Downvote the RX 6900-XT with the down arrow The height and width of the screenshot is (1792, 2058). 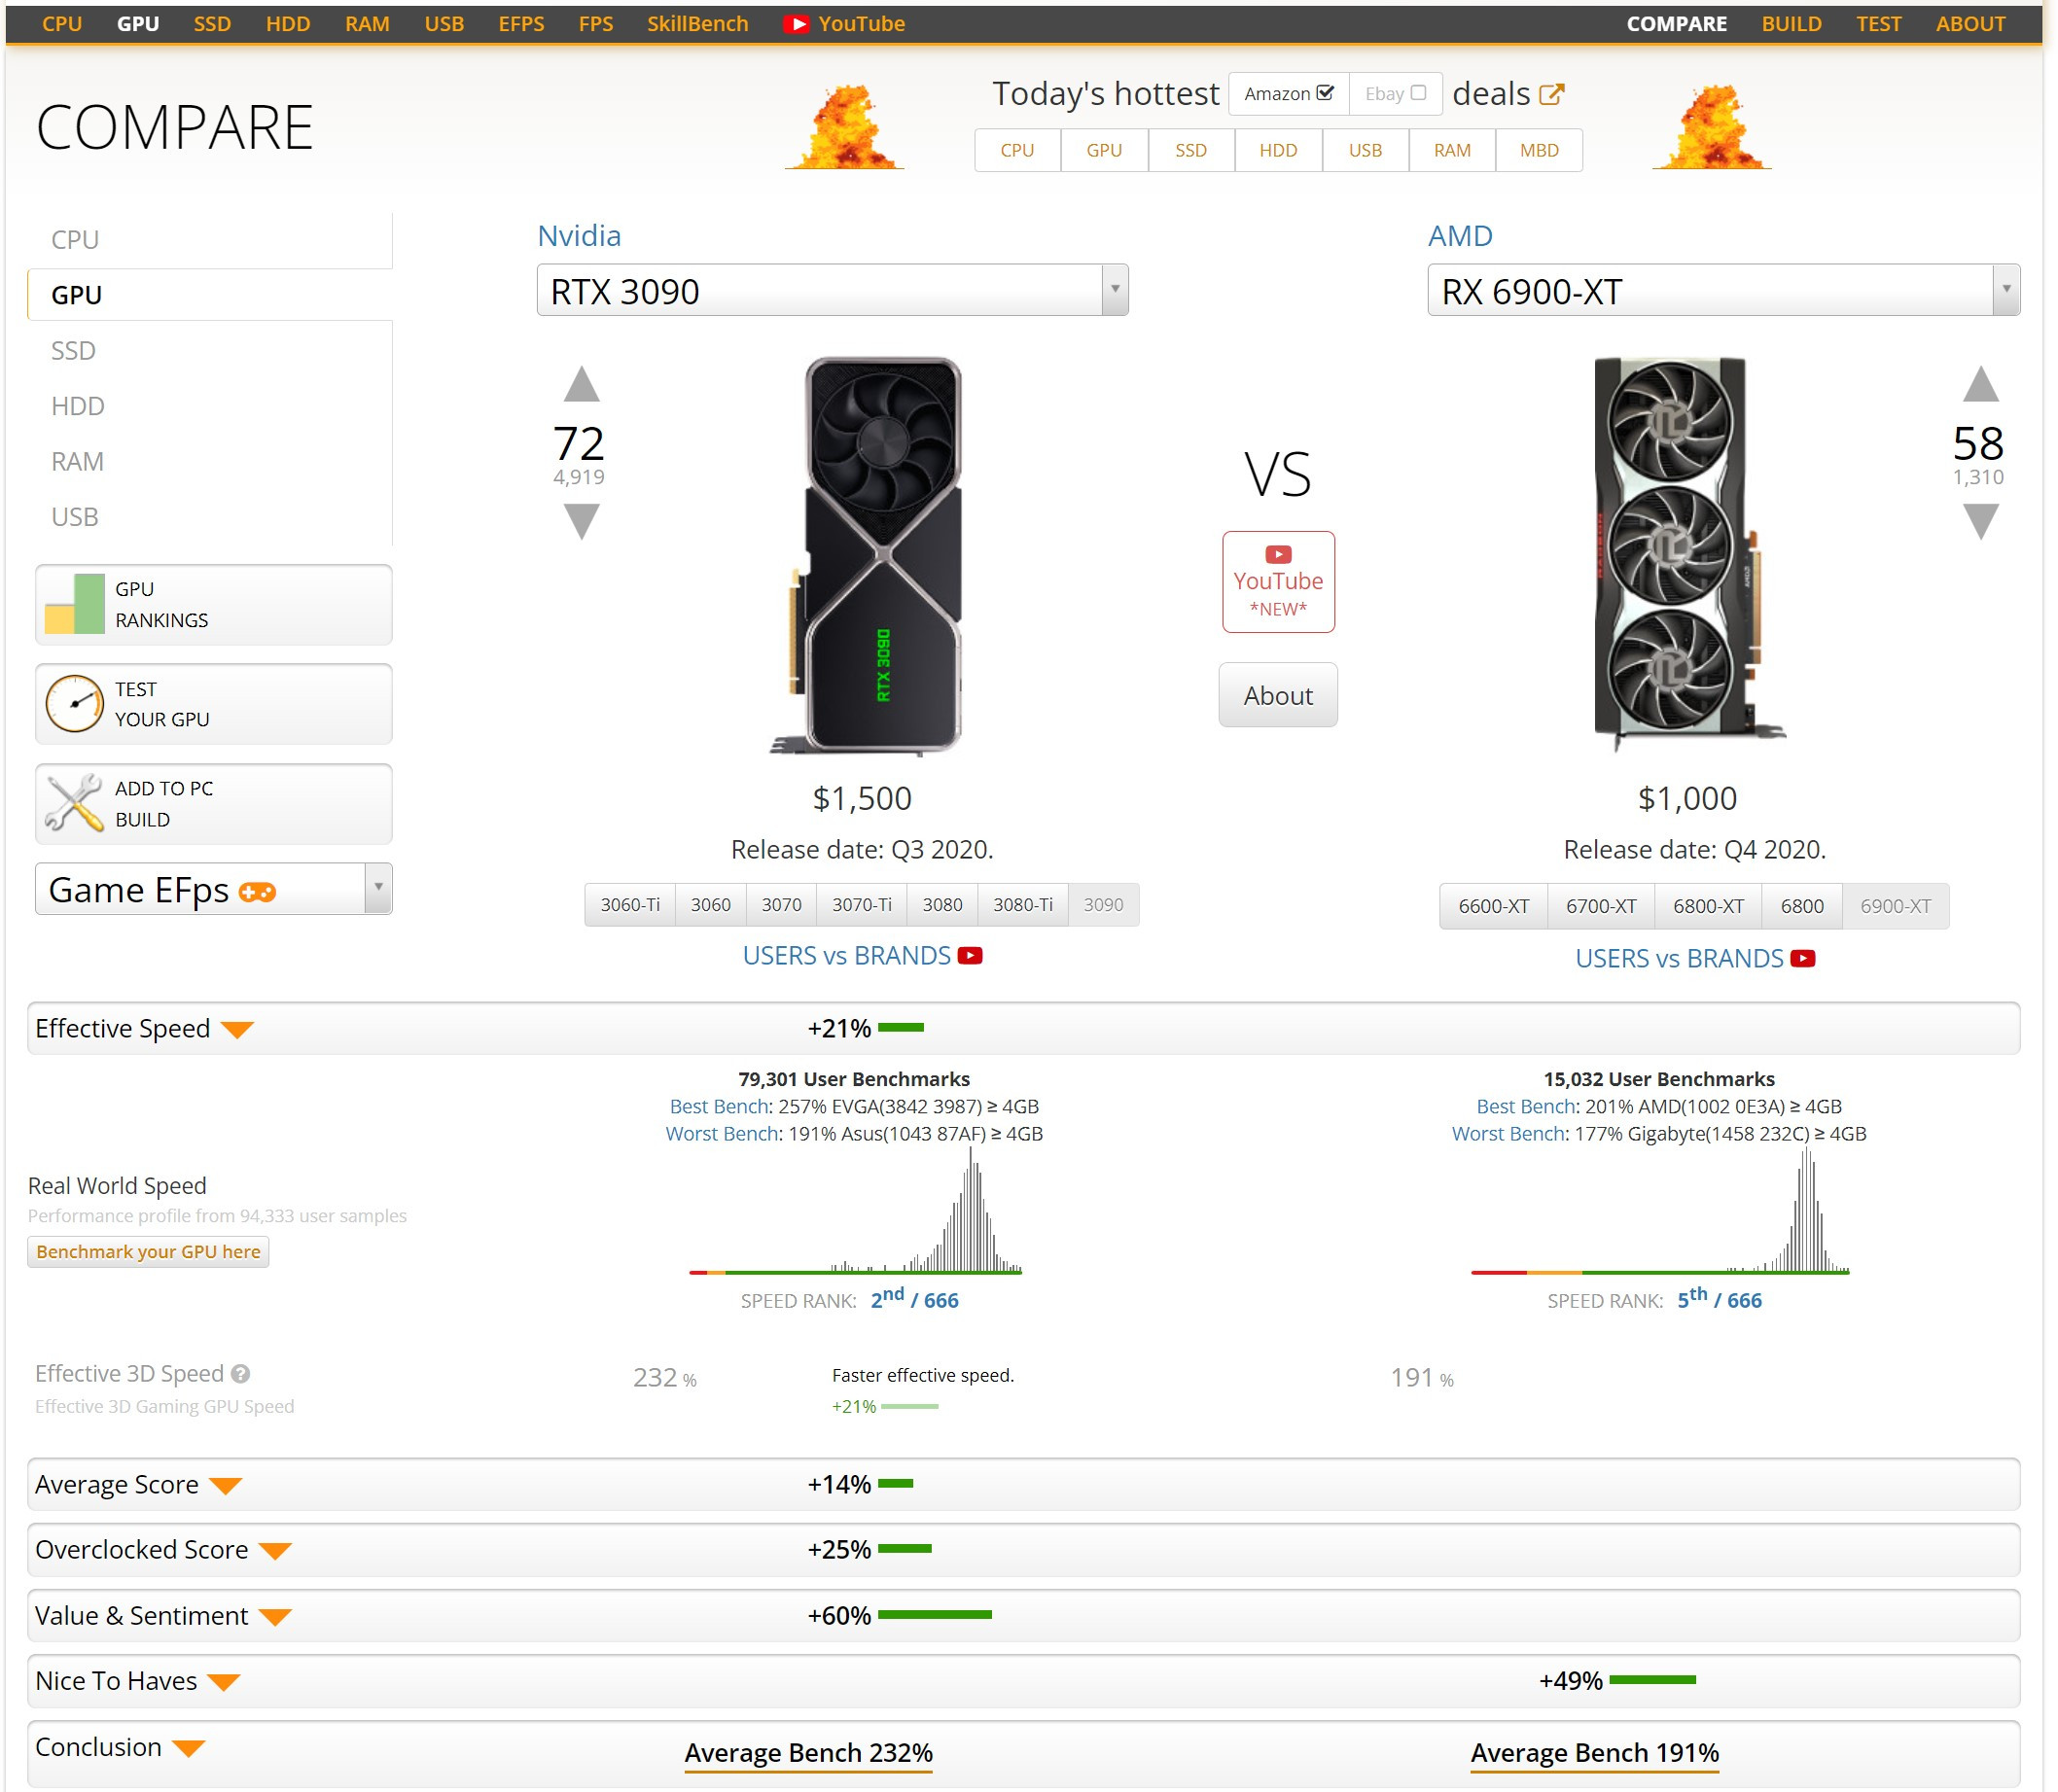[1981, 522]
